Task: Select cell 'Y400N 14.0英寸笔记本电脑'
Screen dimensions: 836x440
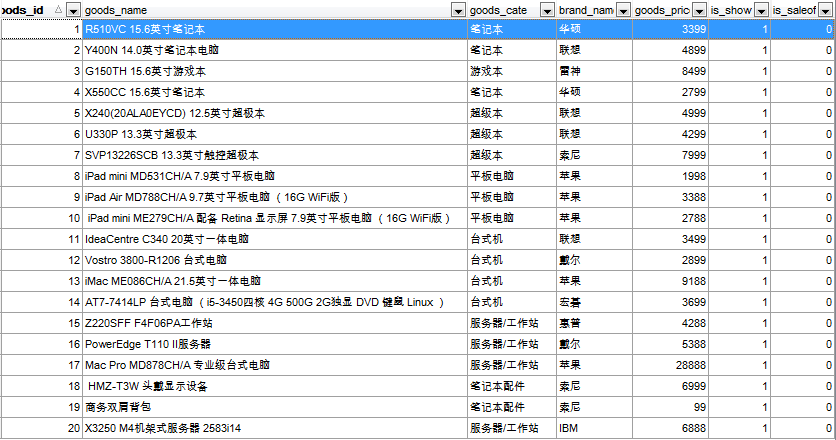Action: [275, 50]
